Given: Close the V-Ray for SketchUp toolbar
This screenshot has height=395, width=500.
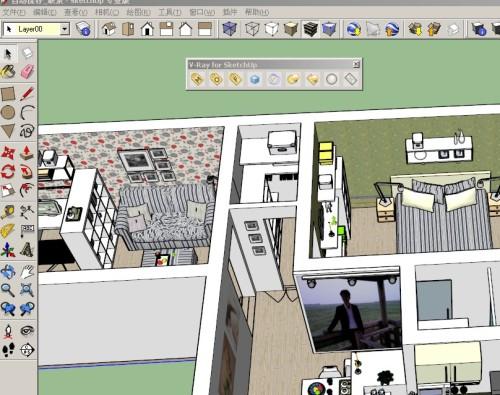Looking at the screenshot, I should [356, 64].
